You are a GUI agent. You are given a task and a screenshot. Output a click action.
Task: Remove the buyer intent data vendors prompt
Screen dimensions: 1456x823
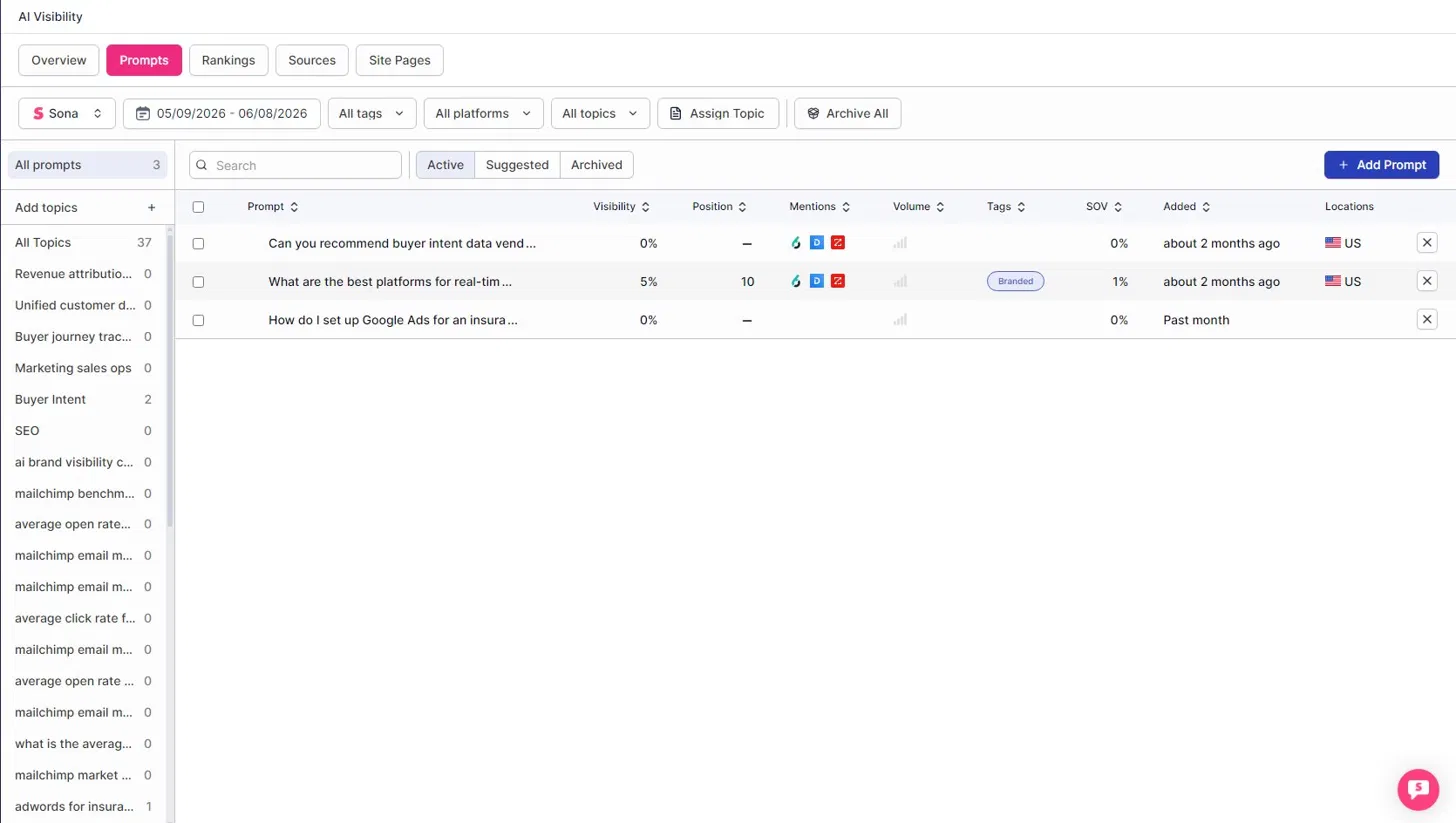tap(1427, 243)
